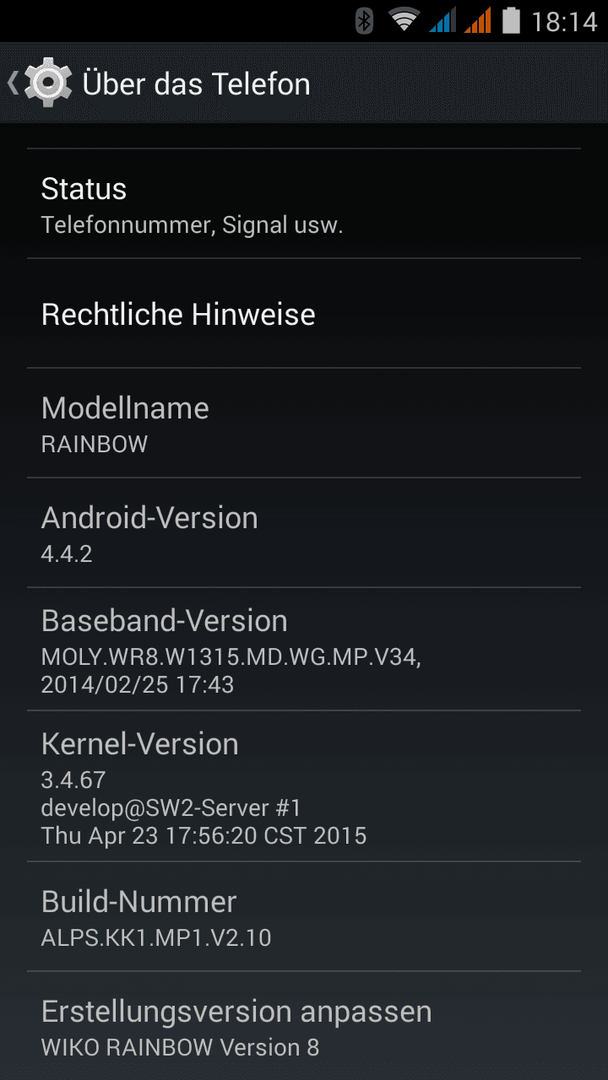Screen dimensions: 608x1080
Task: Tap the Wi-Fi signal icon
Action: point(404,20)
